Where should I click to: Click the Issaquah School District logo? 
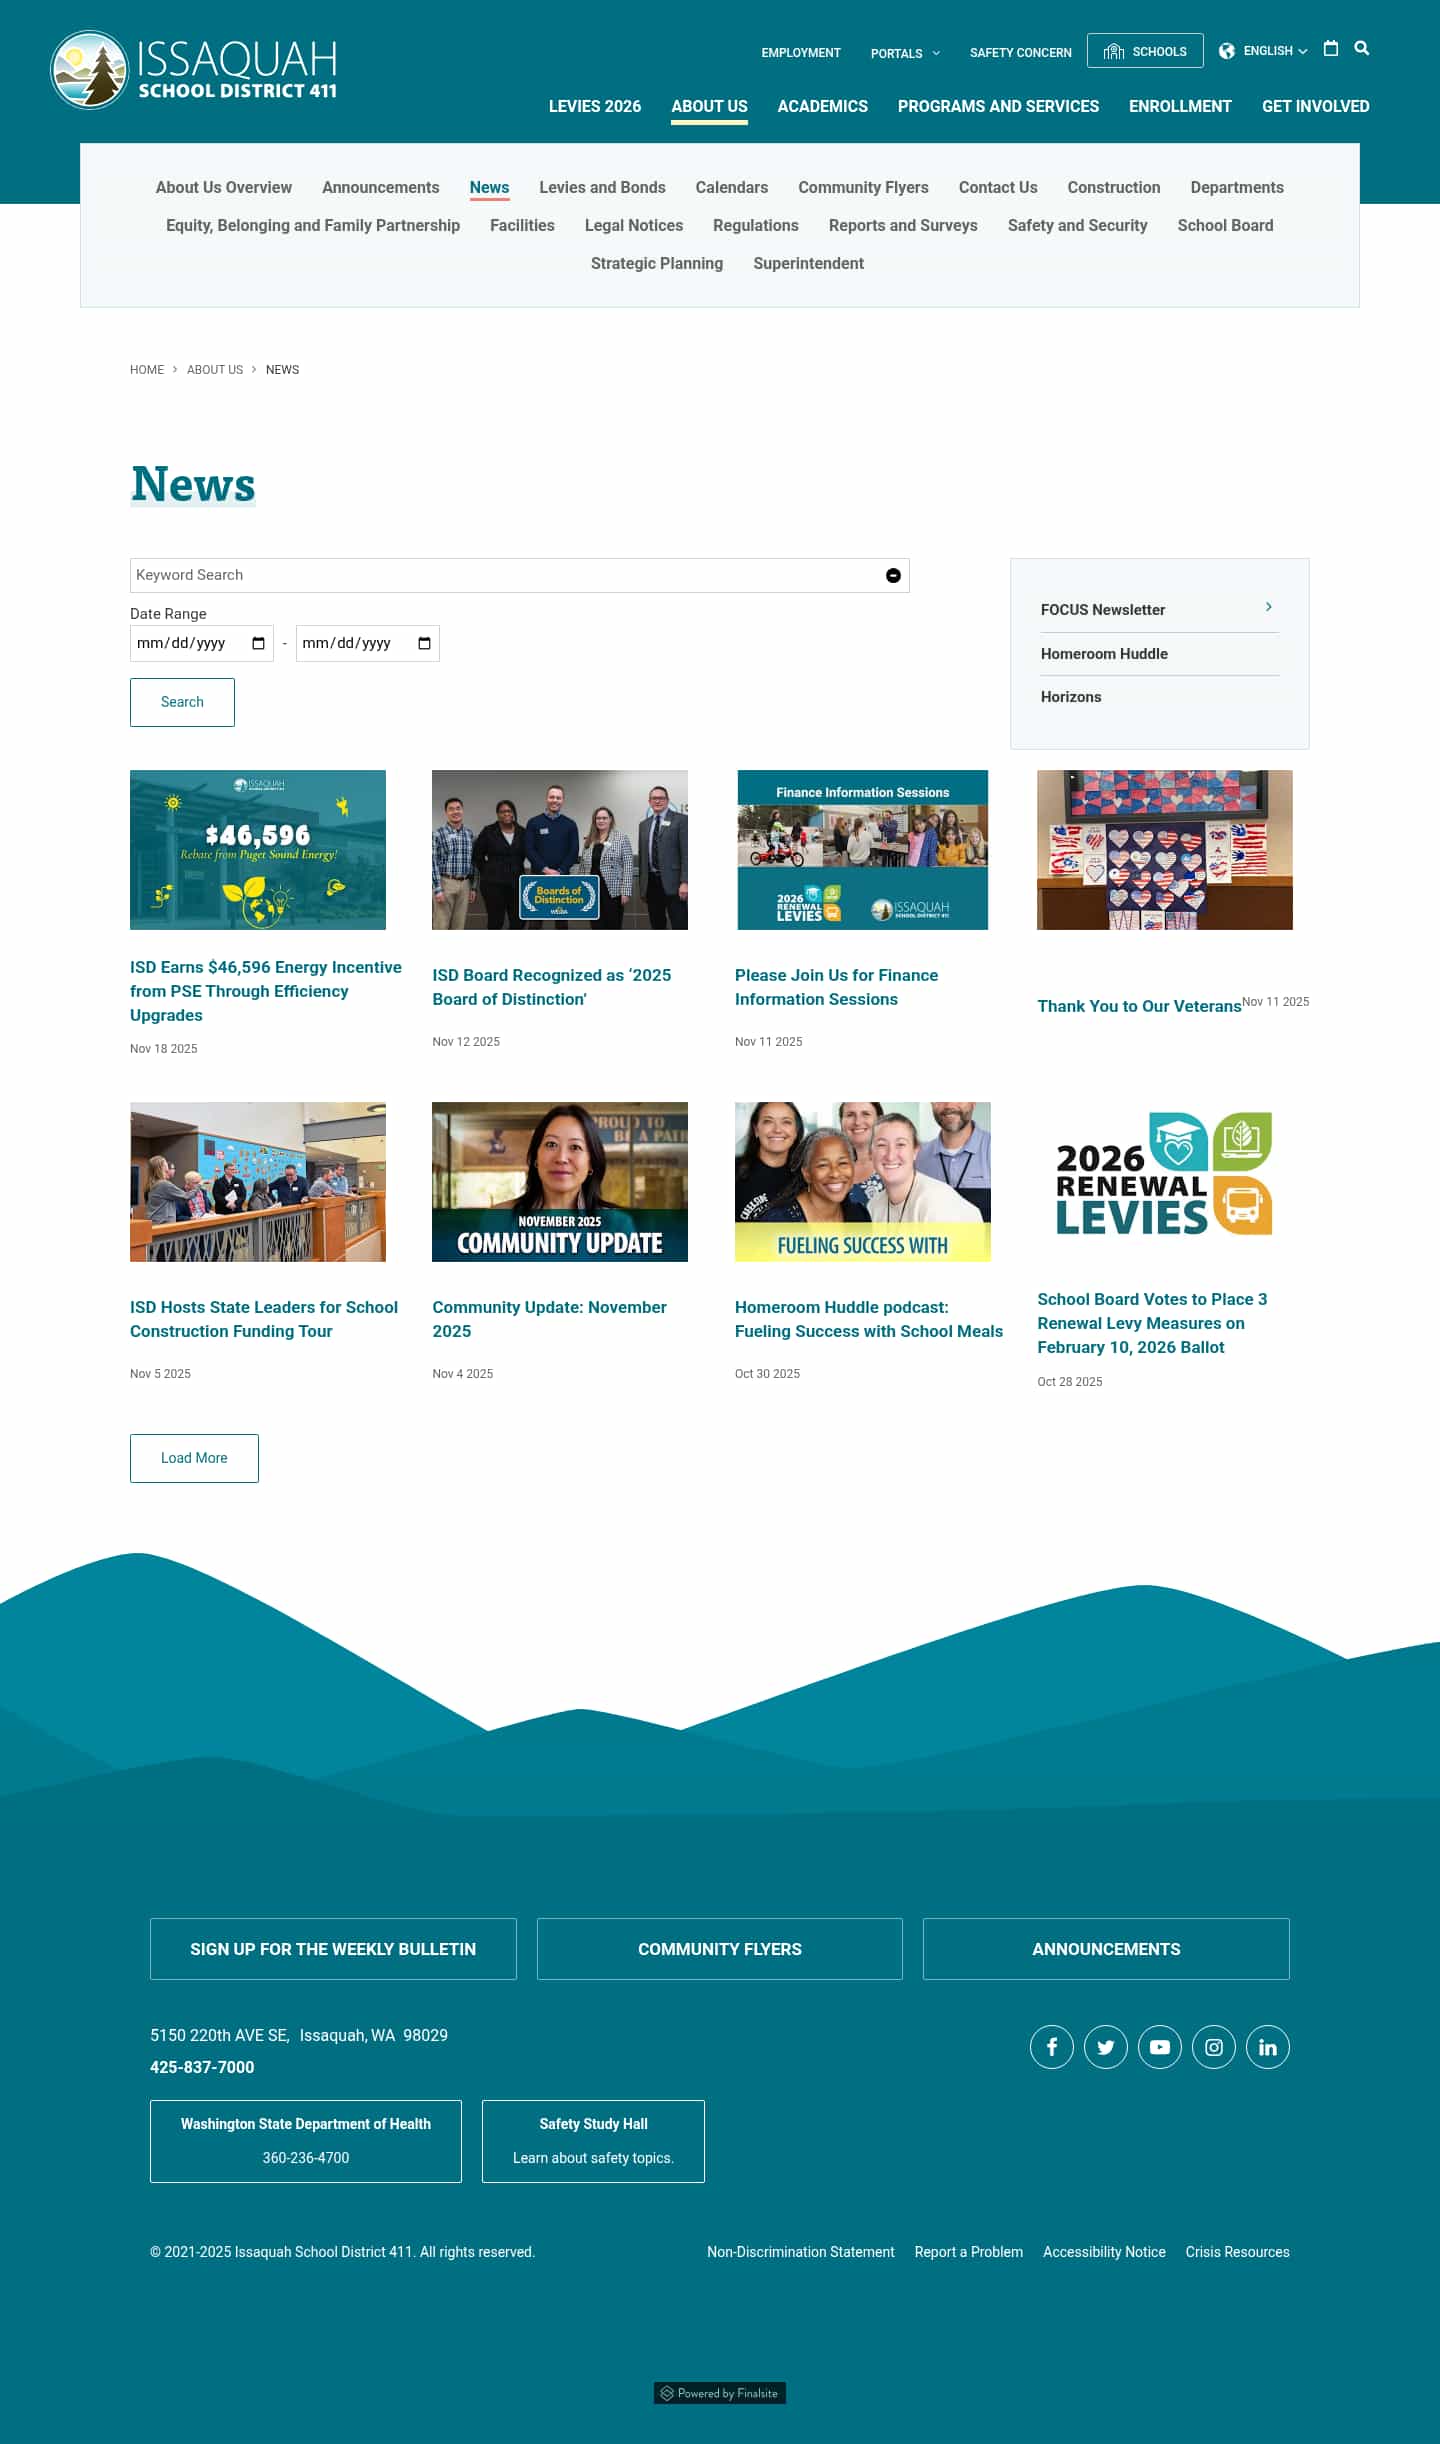pyautogui.click(x=194, y=70)
